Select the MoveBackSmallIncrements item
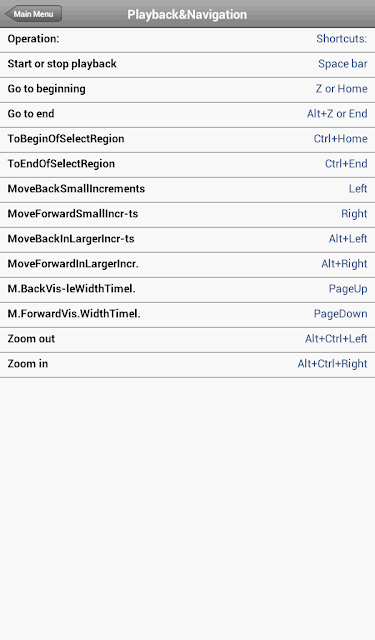This screenshot has width=375, height=640. [x=187, y=190]
